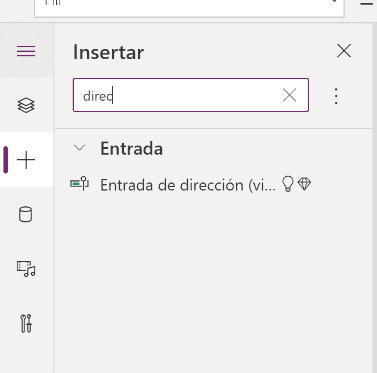This screenshot has width=377, height=373.
Task: Open the Tree view layers icon
Action: 26,105
